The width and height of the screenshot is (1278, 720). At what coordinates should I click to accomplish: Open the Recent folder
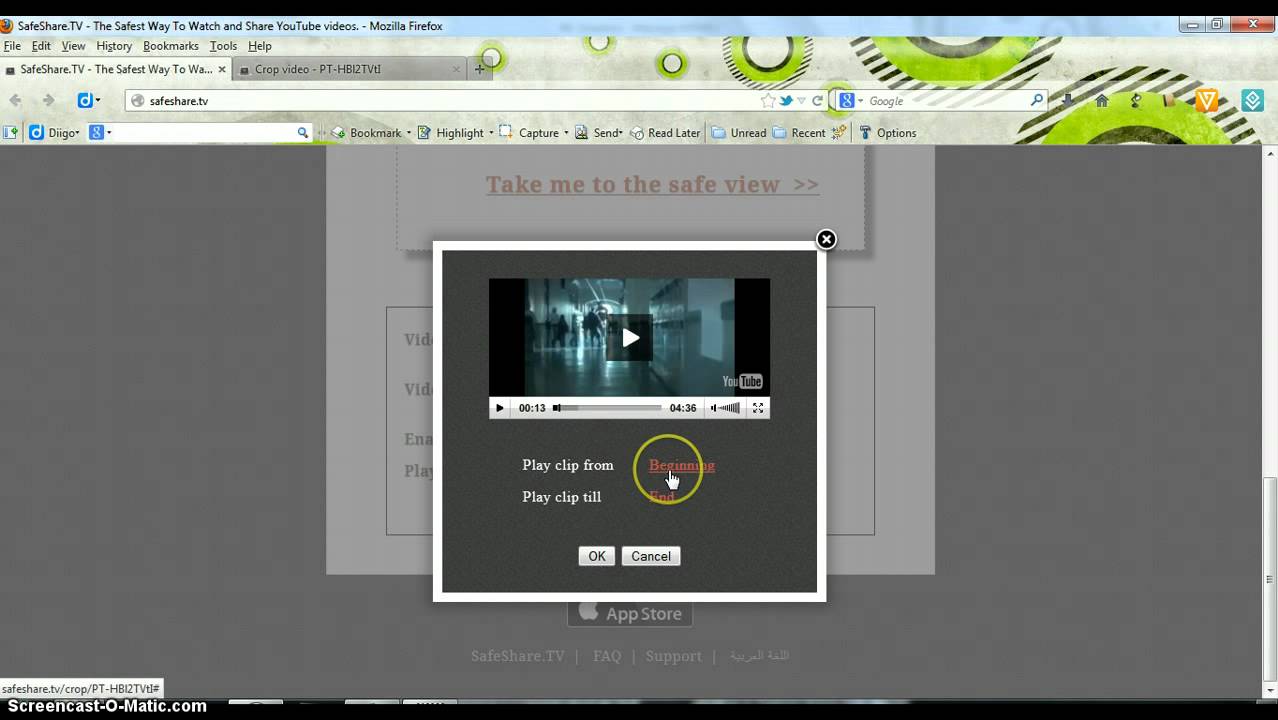coord(799,133)
